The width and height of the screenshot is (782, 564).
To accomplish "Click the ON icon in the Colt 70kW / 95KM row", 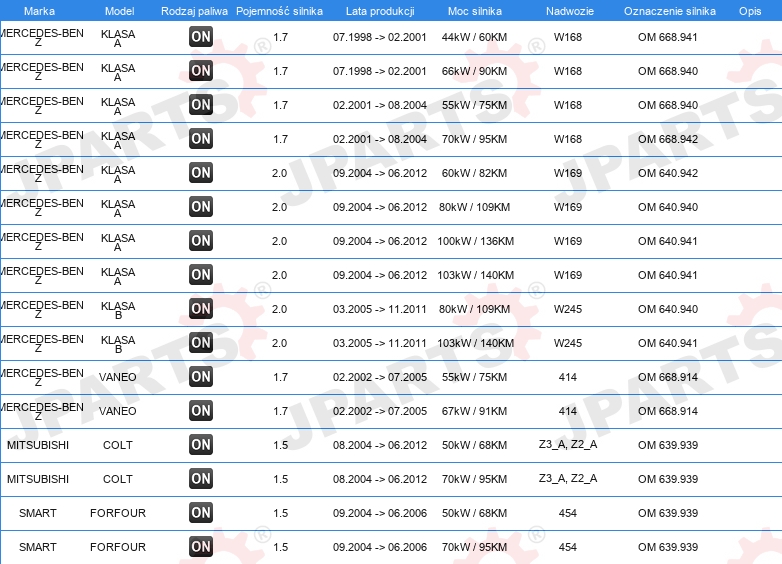I will click(x=201, y=479).
